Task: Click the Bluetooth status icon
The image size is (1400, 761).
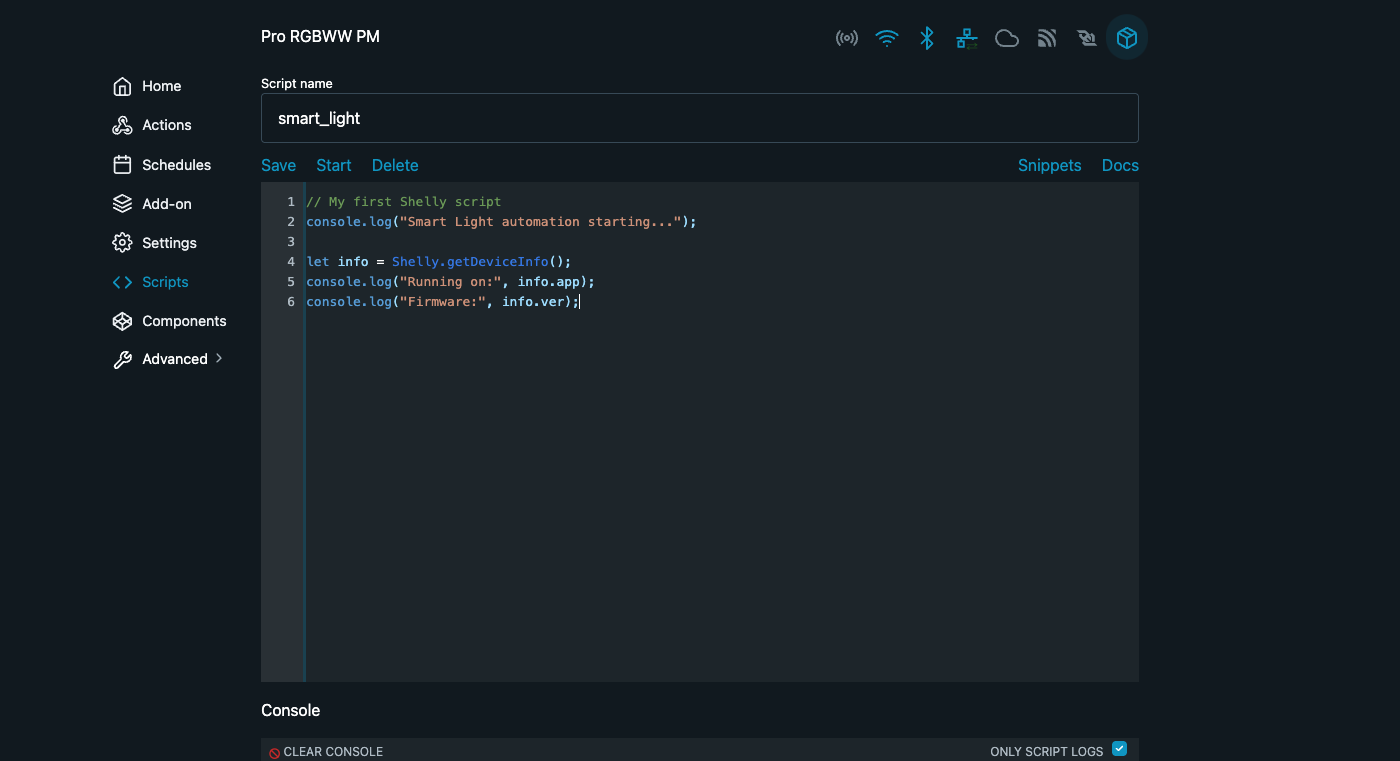Action: coord(927,39)
